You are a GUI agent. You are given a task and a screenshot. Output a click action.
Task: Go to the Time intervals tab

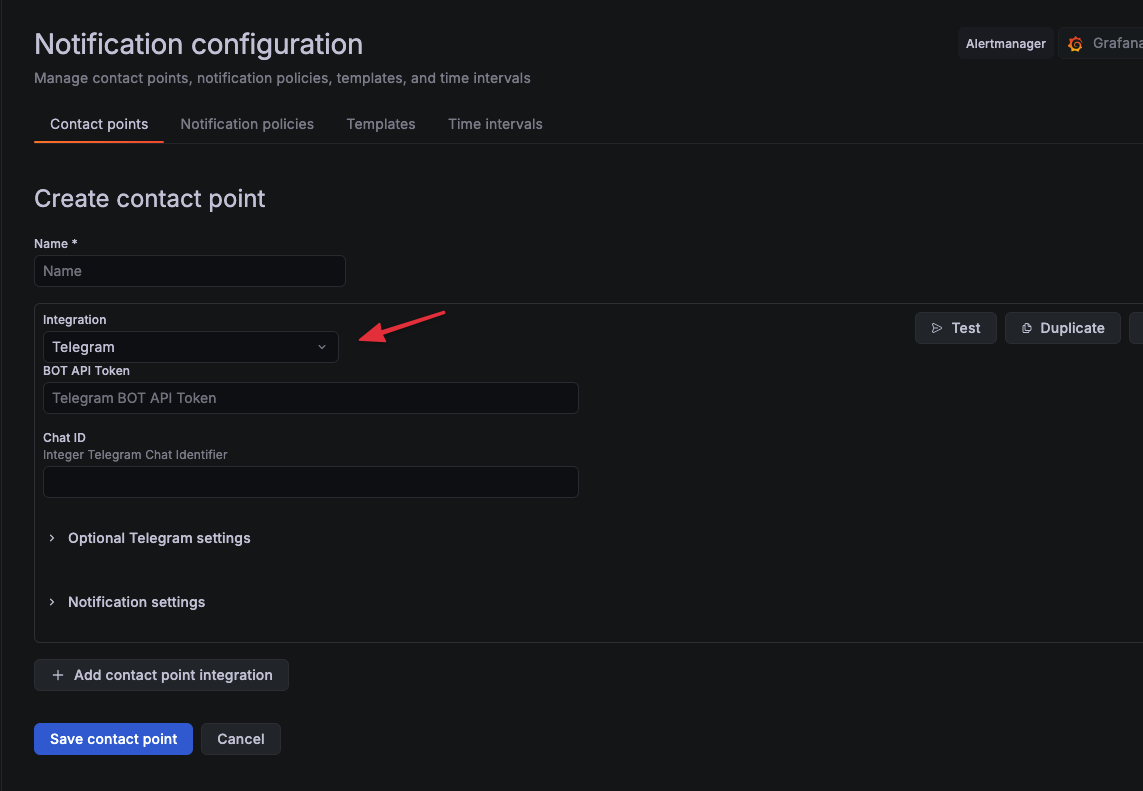495,124
